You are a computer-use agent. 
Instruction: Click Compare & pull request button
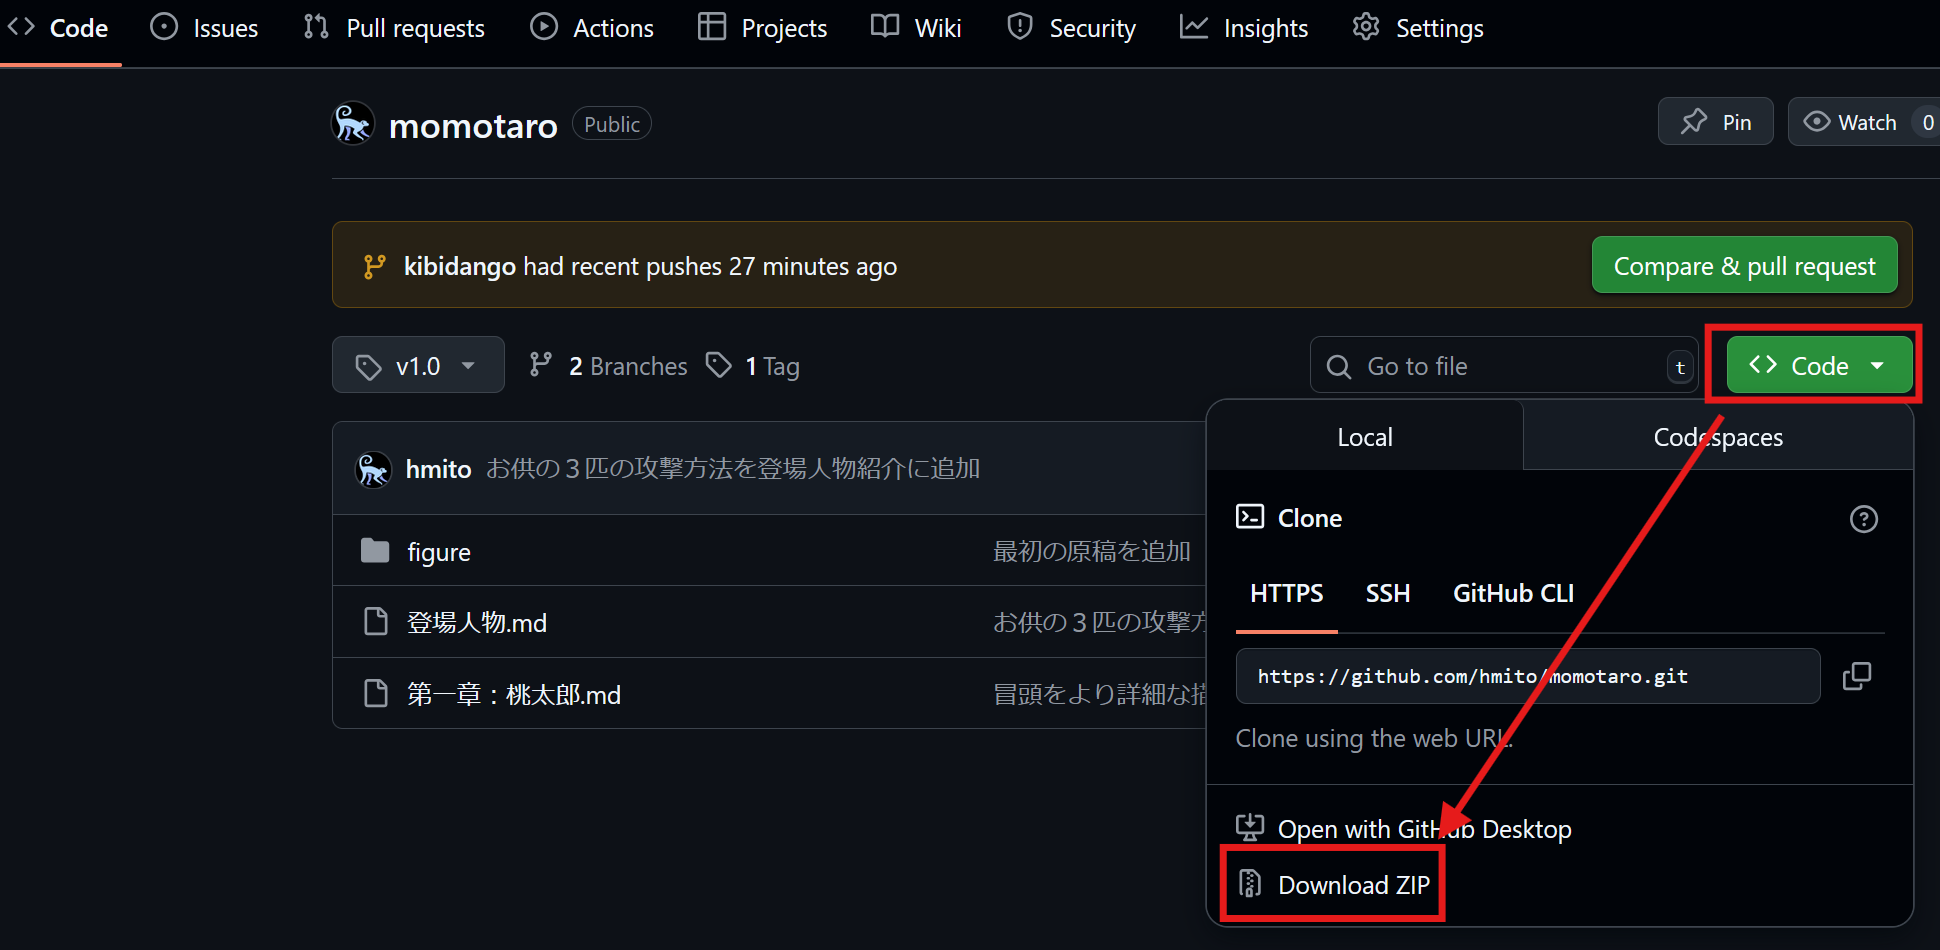pos(1744,266)
